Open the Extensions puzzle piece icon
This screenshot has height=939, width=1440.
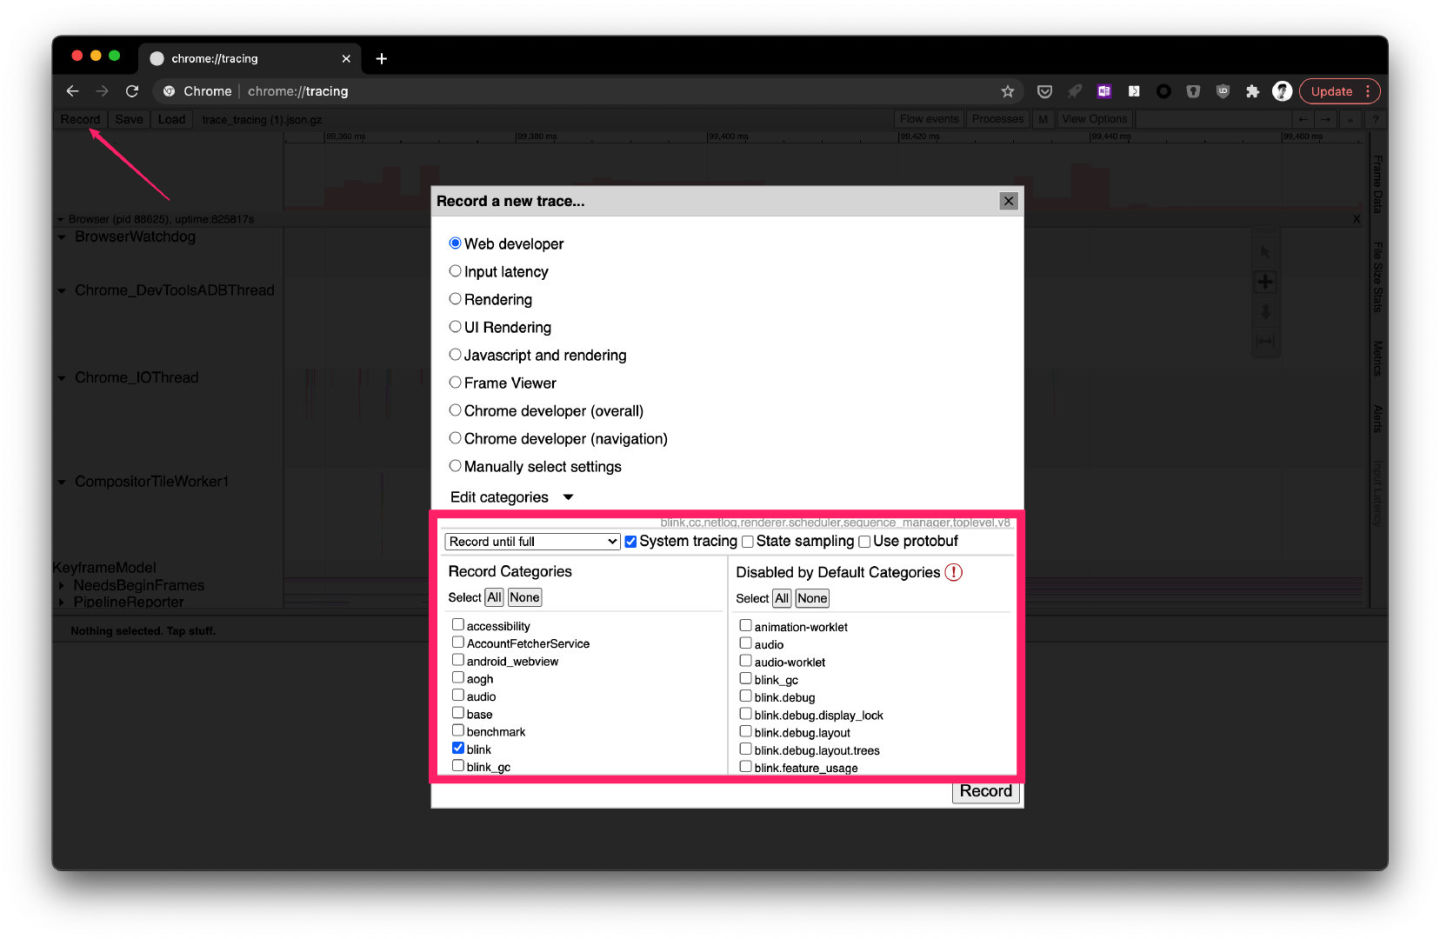click(x=1252, y=91)
